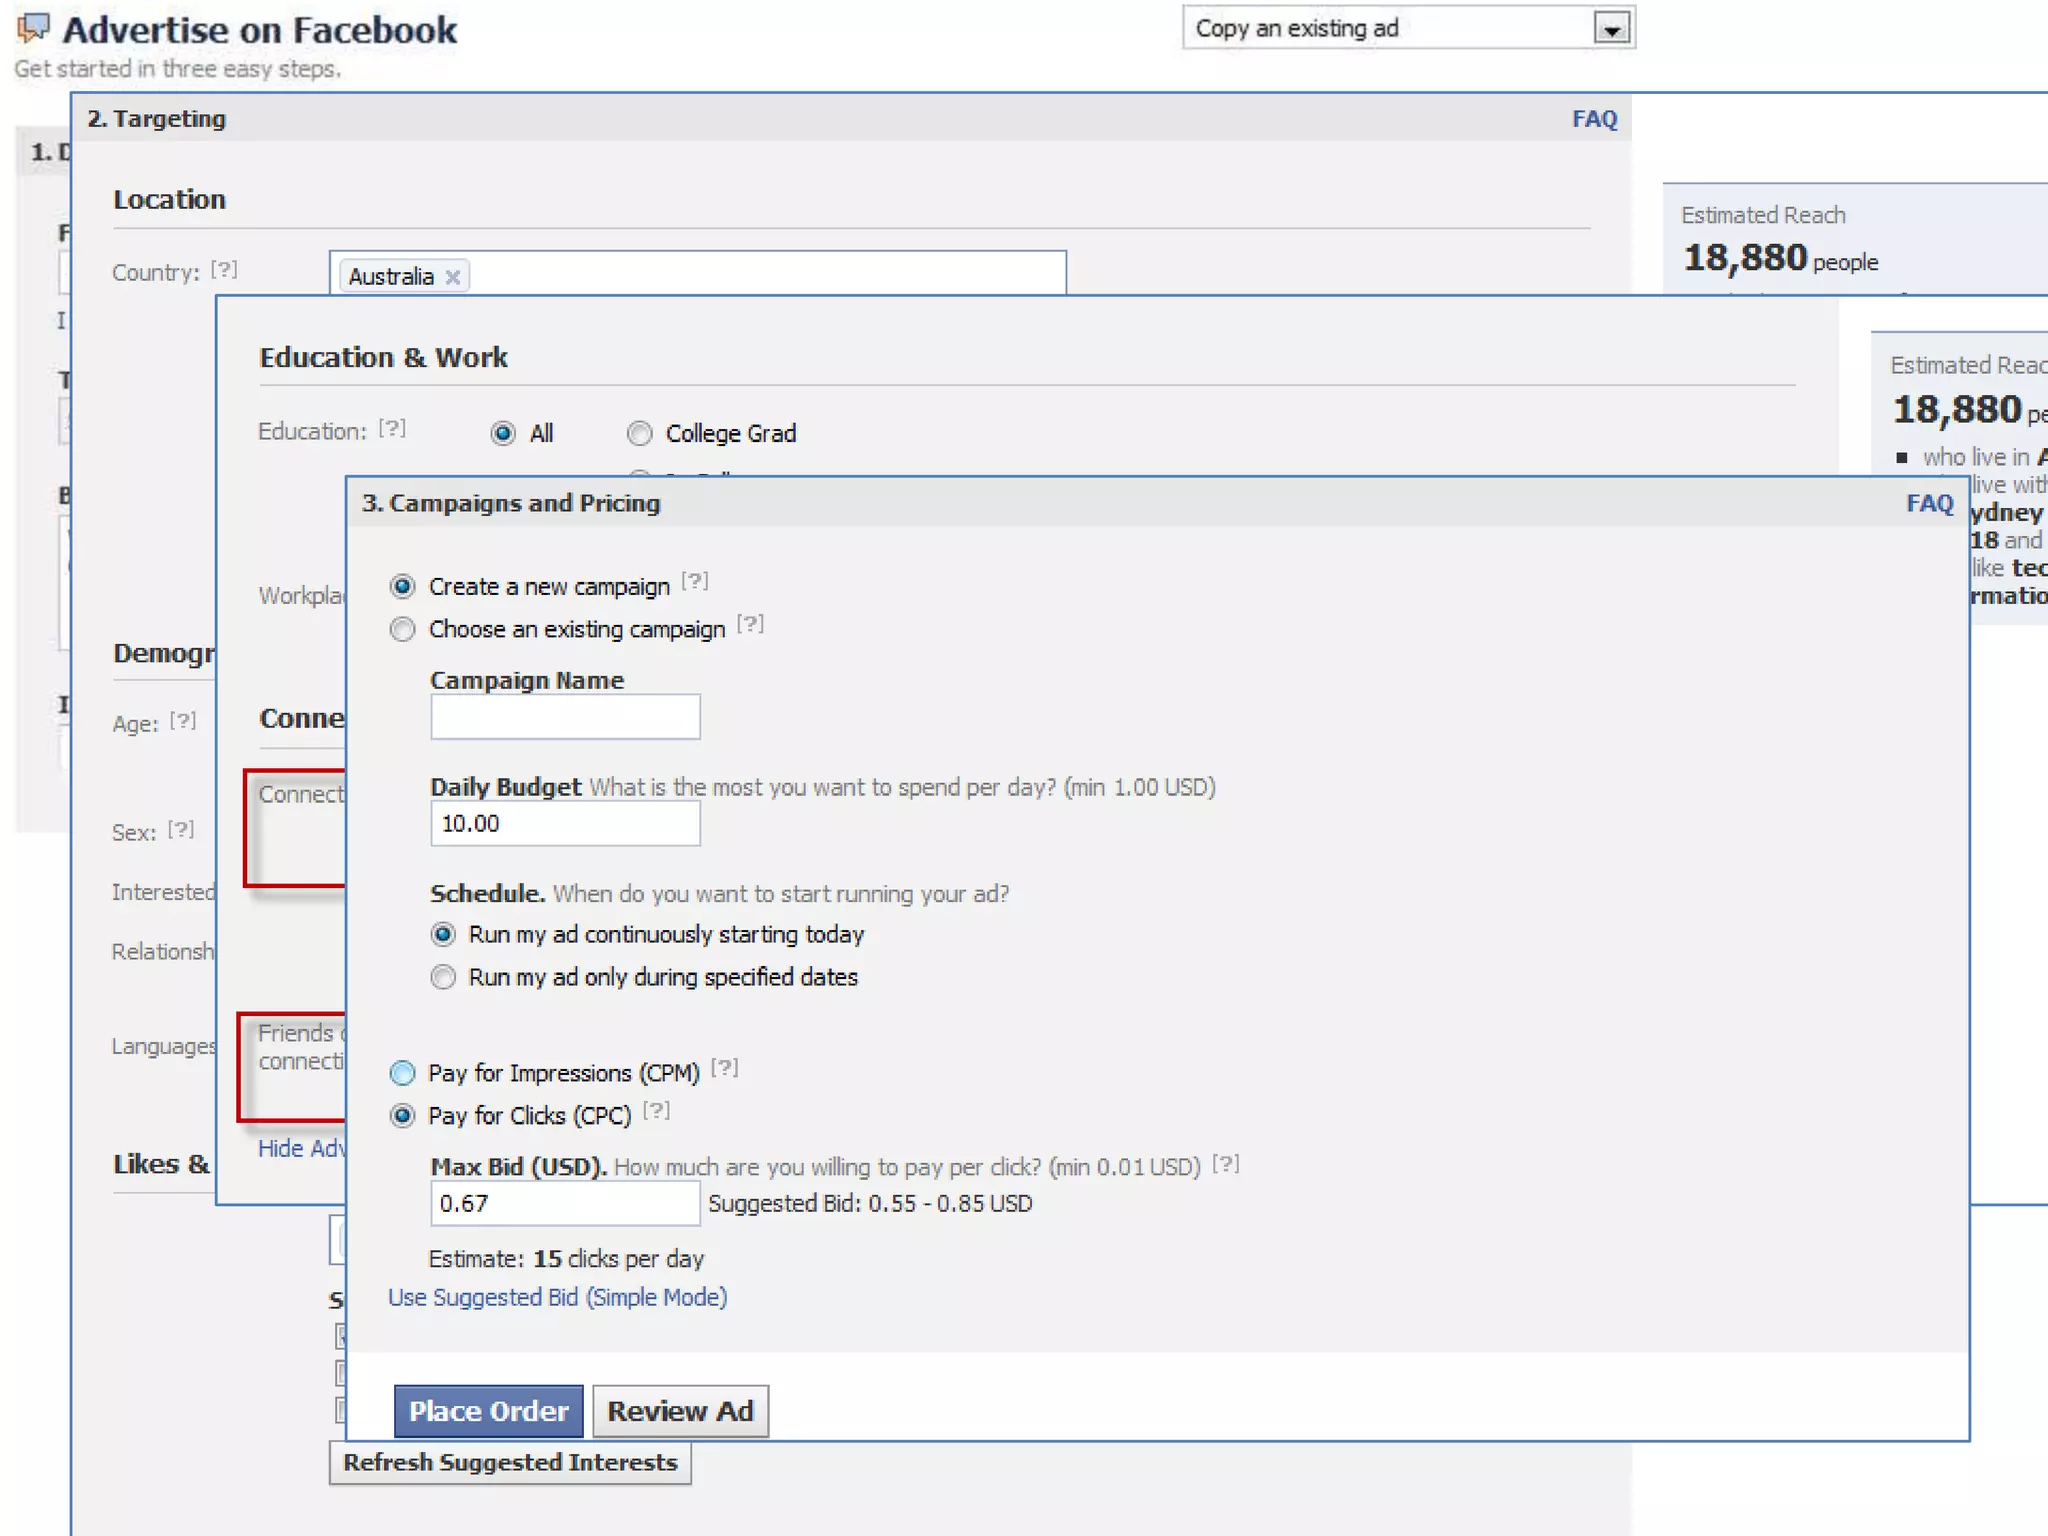The height and width of the screenshot is (1536, 2048).
Task: Open the FAQ link in Targeting section
Action: click(x=1594, y=119)
